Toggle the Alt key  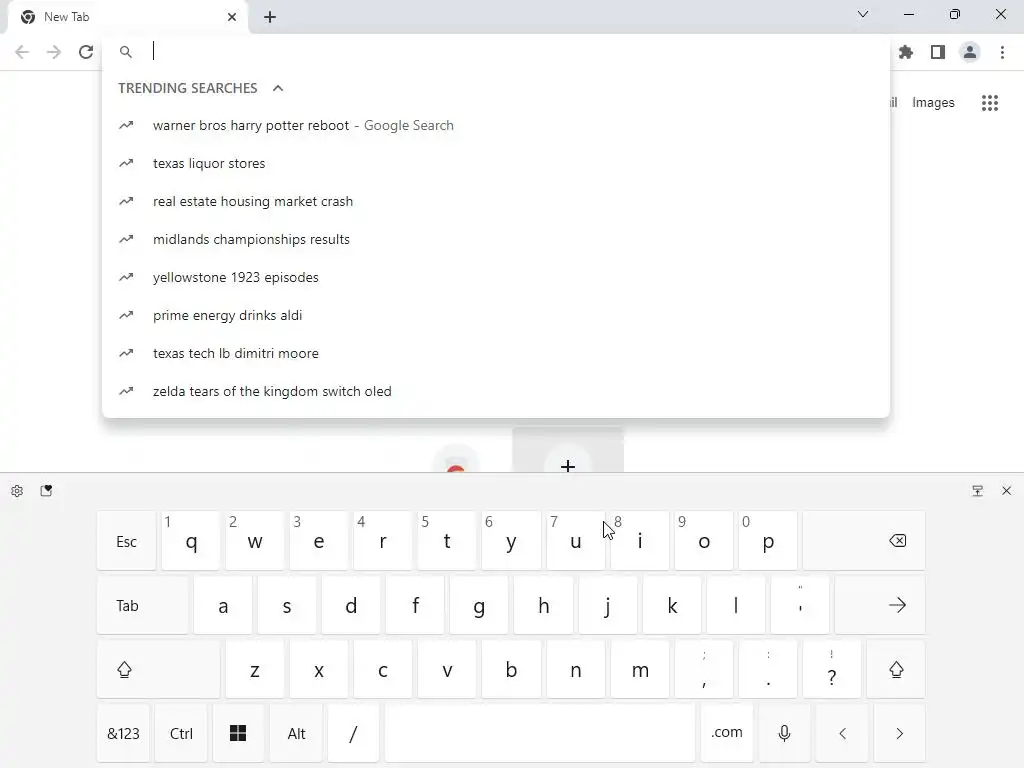(296, 733)
